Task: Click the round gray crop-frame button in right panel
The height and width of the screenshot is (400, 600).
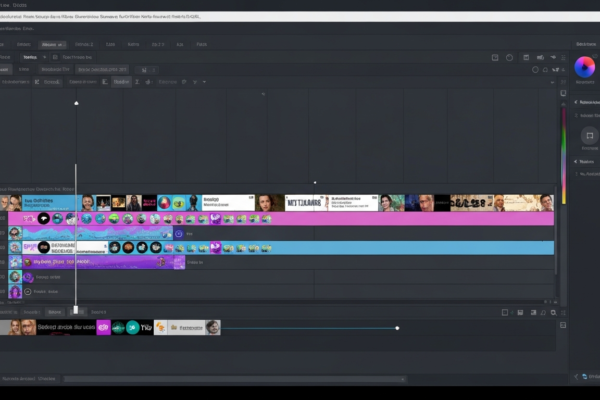Action: click(590, 136)
